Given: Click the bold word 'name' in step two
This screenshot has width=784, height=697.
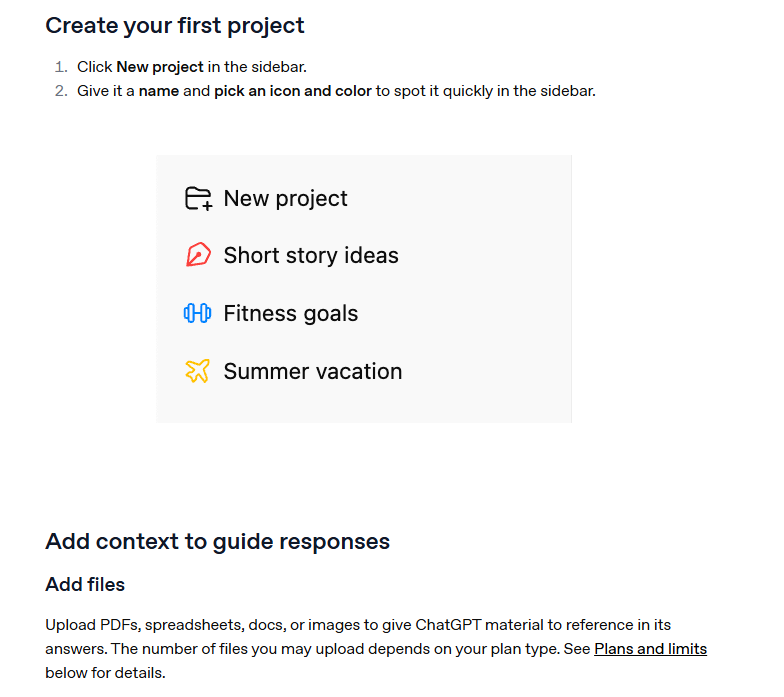Looking at the screenshot, I should tap(158, 91).
